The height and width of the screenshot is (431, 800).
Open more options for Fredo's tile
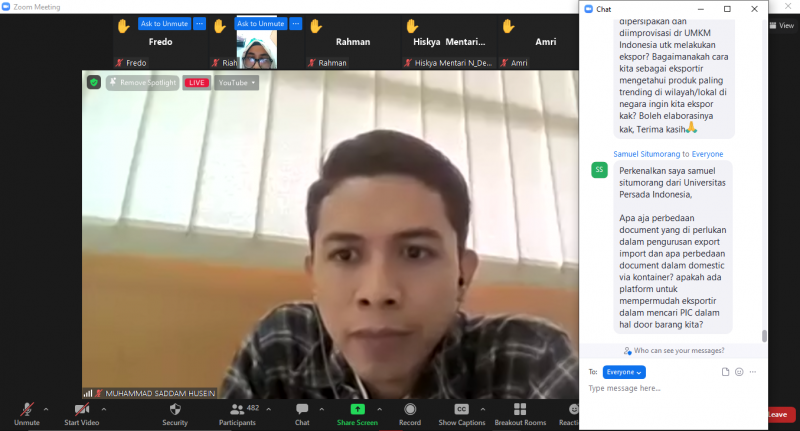(x=199, y=23)
